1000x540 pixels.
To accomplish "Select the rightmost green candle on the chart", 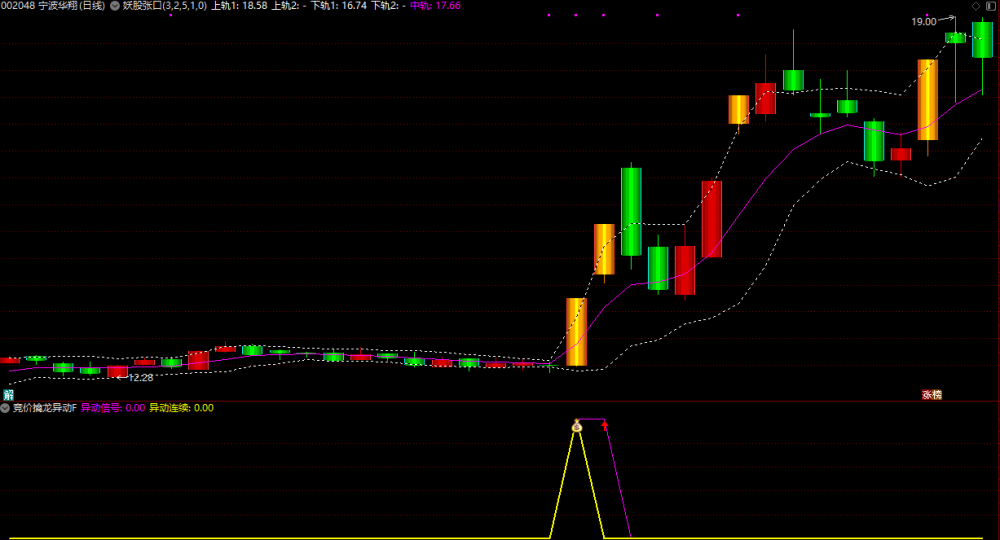I will pyautogui.click(x=982, y=40).
